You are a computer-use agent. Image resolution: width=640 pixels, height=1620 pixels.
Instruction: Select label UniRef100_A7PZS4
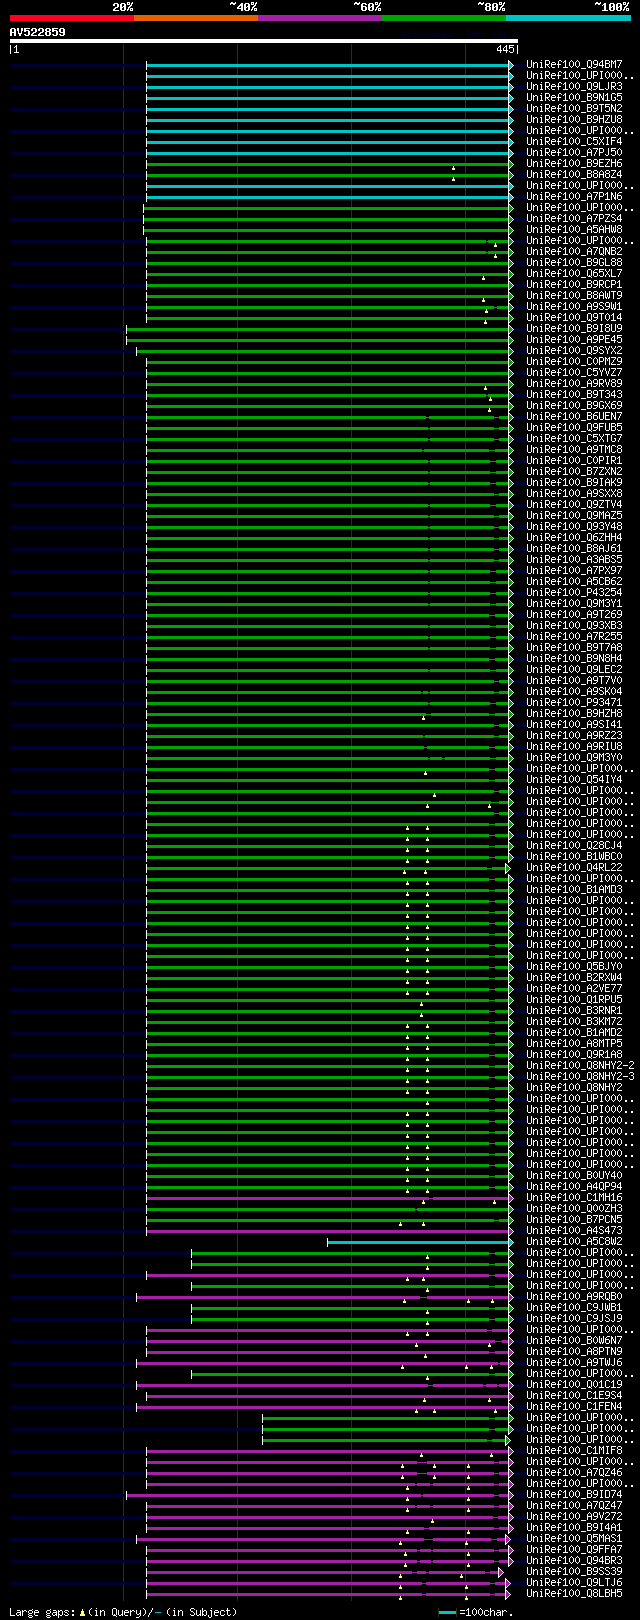(x=574, y=219)
